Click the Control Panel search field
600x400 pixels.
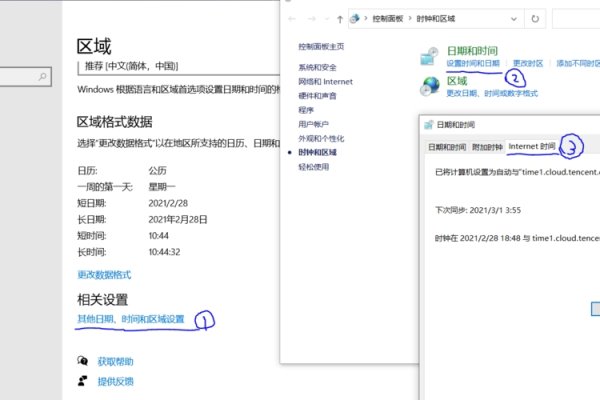(x=576, y=19)
